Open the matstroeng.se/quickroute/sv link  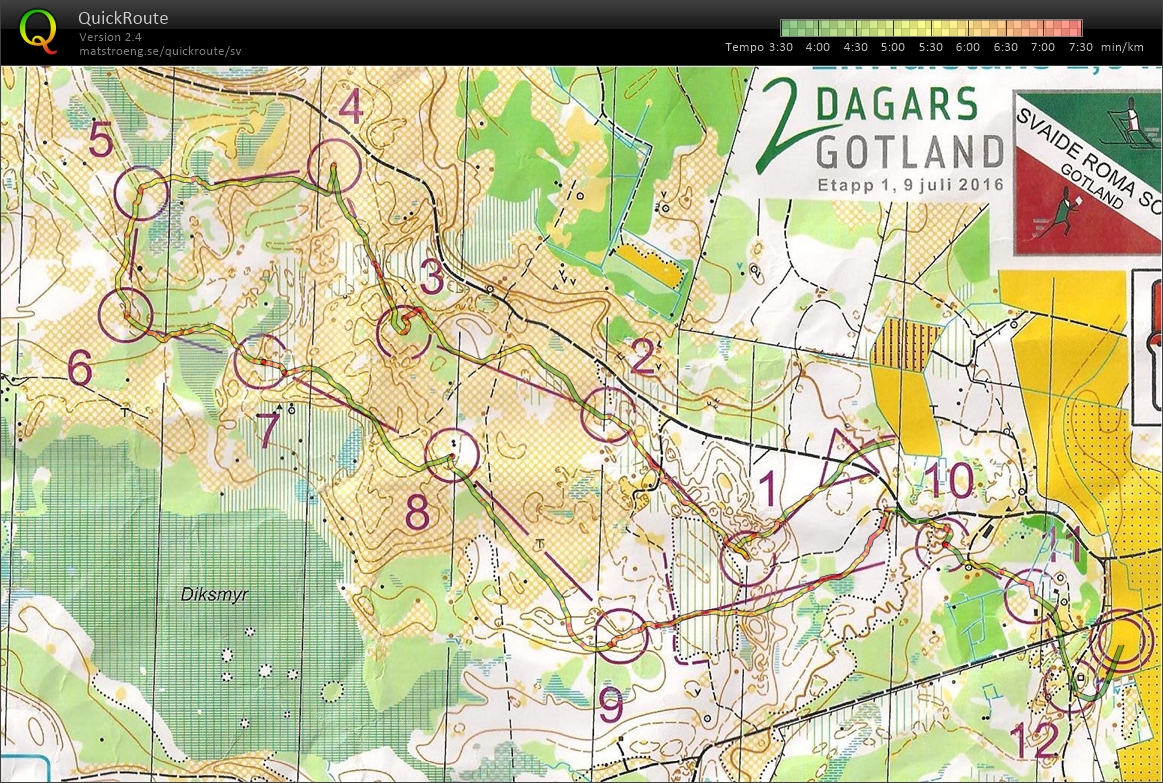click(x=160, y=51)
